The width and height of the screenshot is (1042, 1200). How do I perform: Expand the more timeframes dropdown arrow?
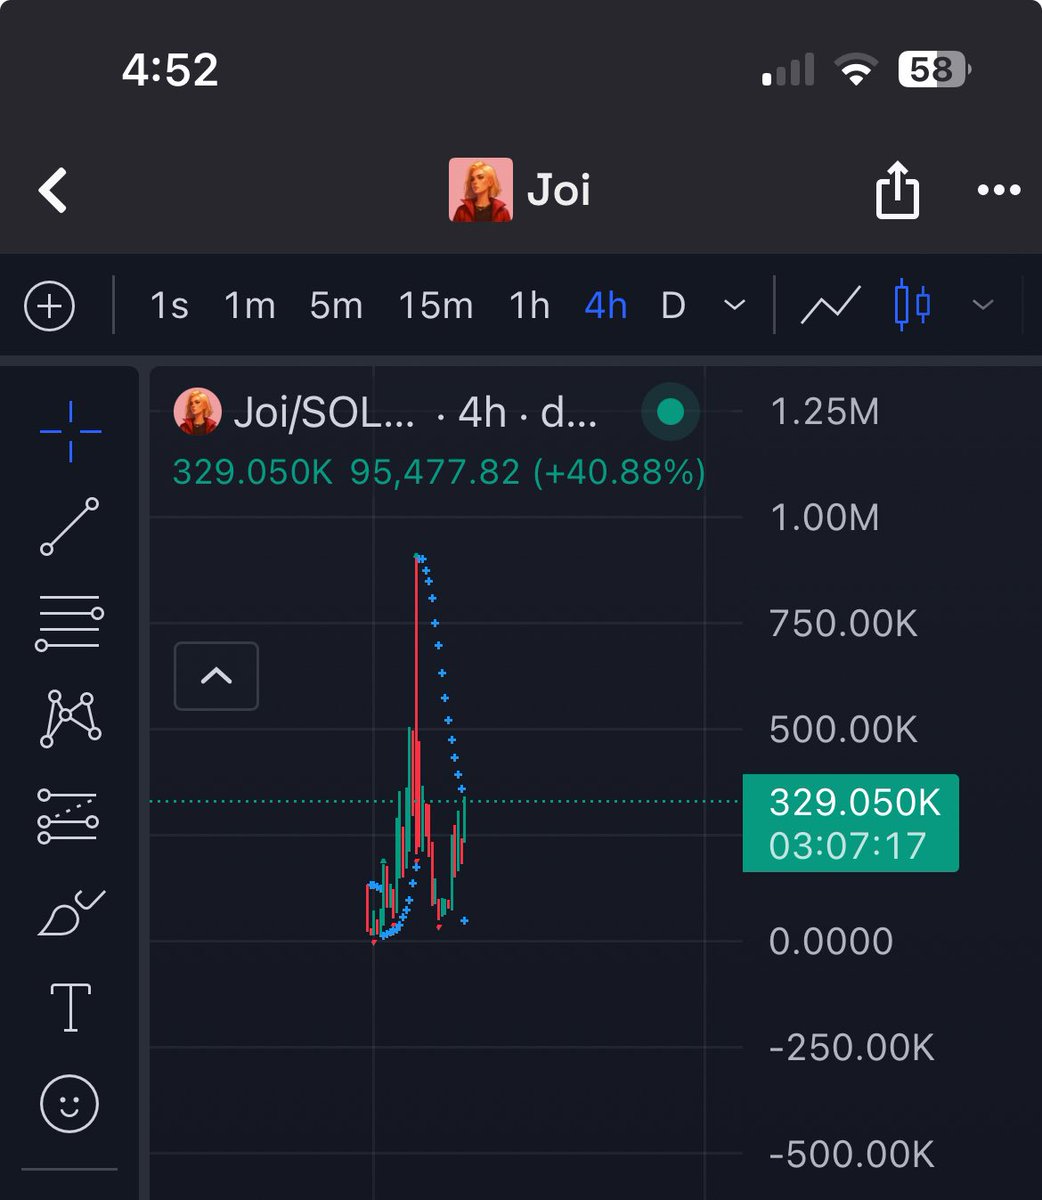[x=735, y=305]
